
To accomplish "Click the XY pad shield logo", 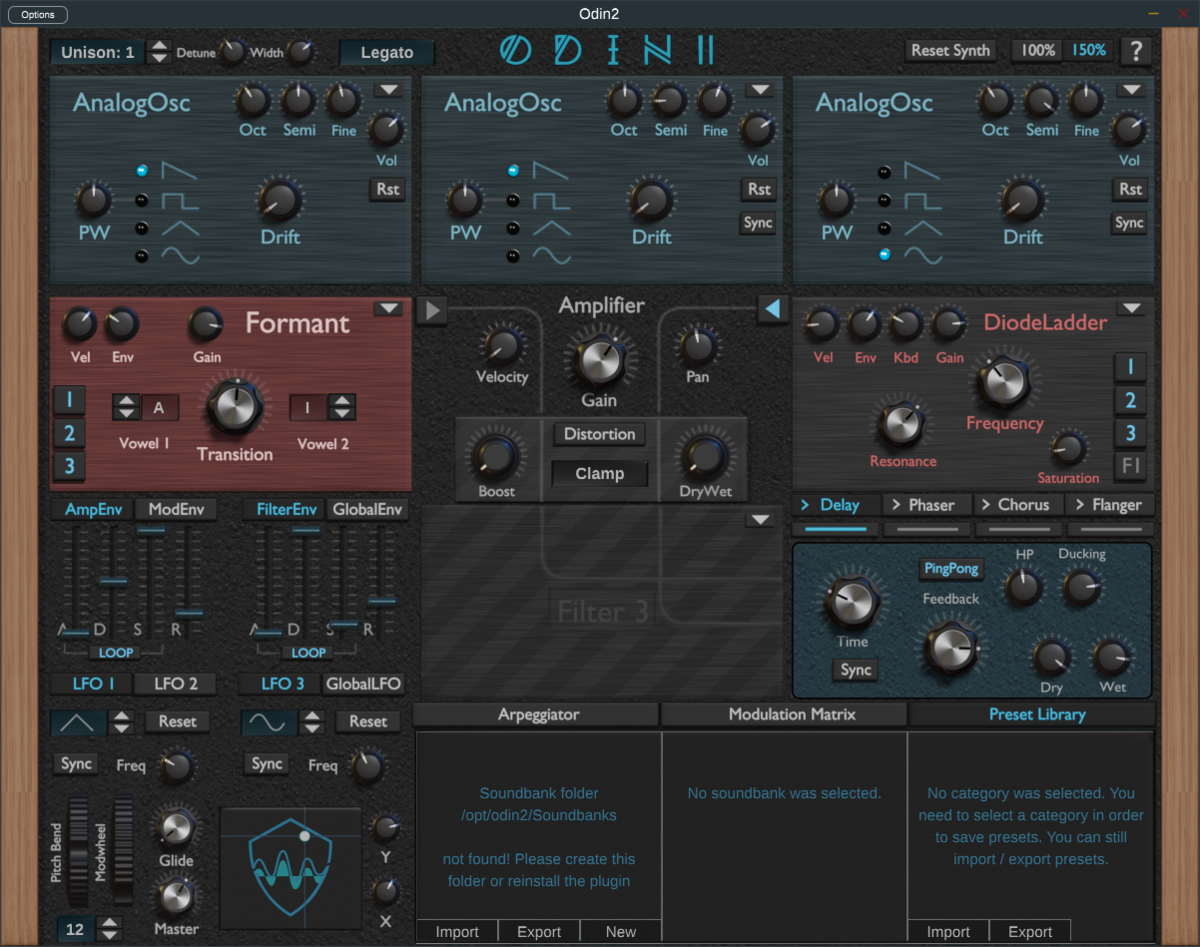I will (290, 866).
